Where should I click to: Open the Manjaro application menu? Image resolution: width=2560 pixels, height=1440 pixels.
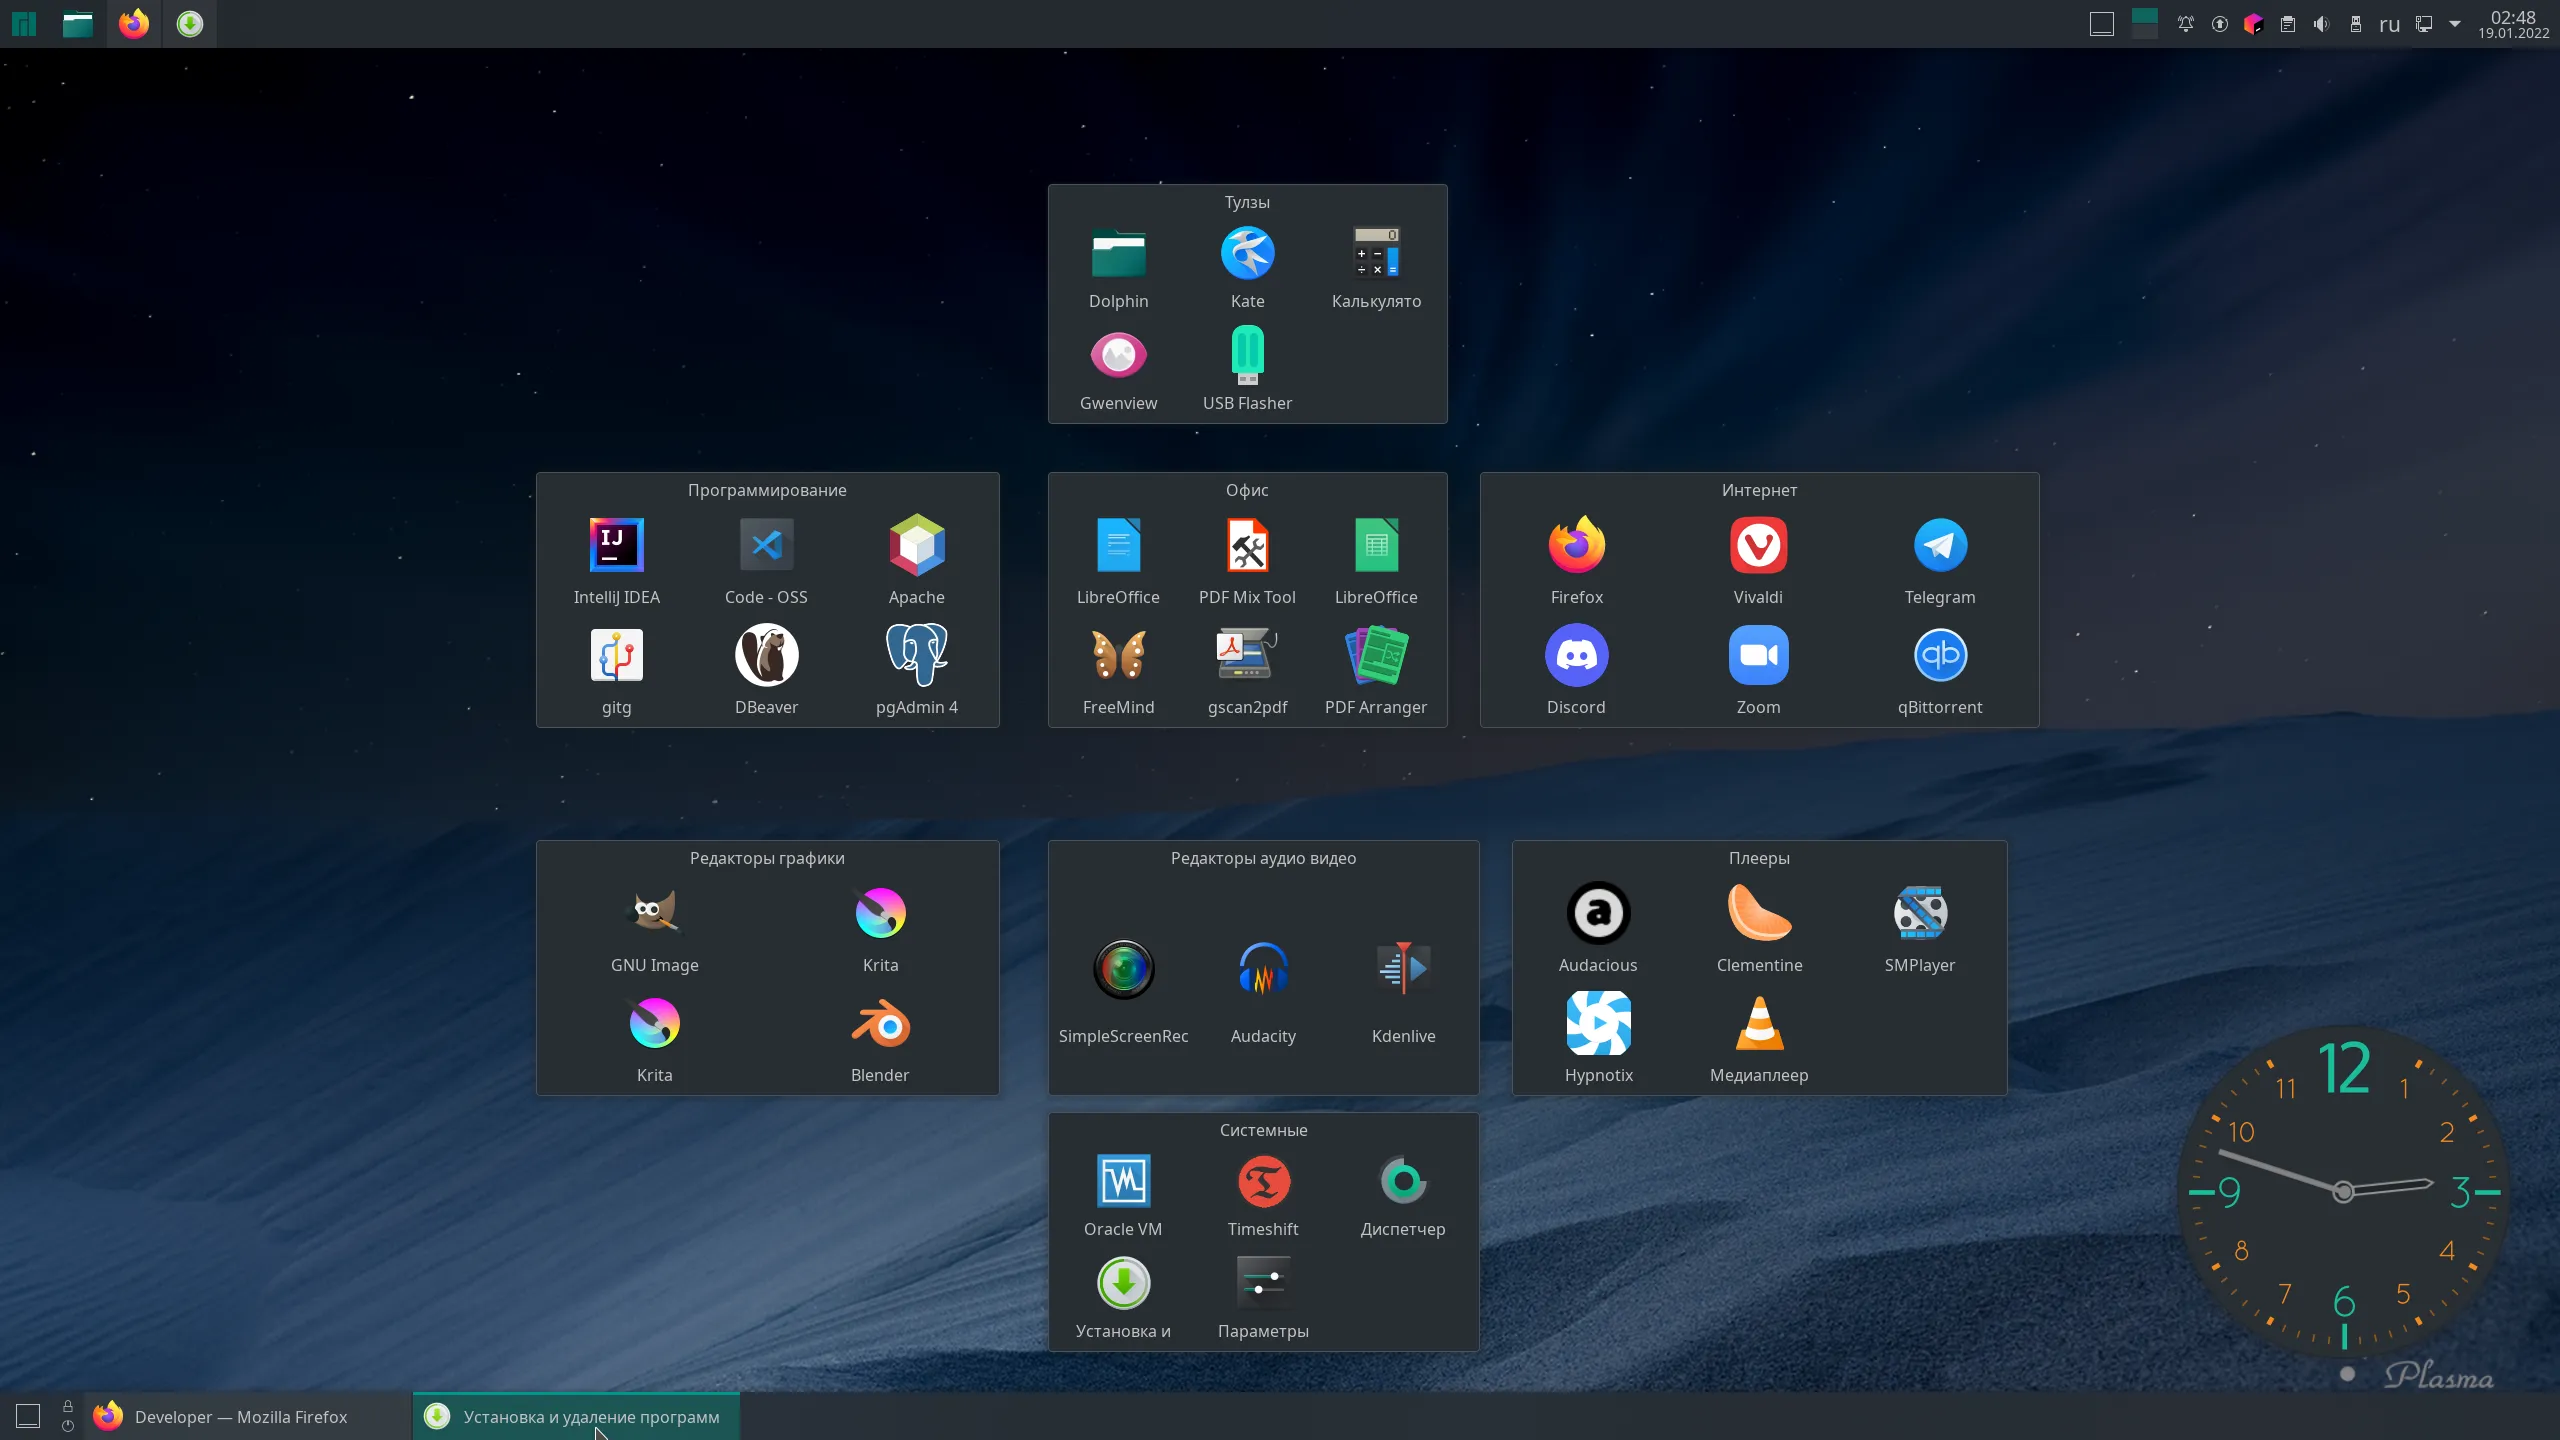(x=24, y=24)
